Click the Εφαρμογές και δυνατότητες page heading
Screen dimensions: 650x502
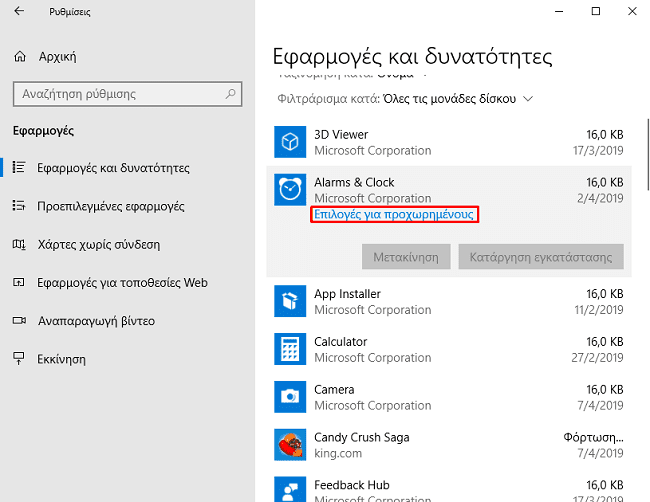(412, 56)
